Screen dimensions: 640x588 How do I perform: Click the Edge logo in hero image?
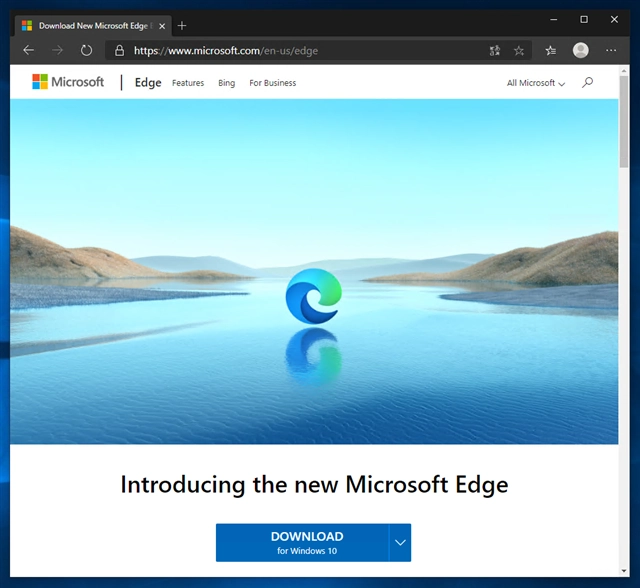[313, 296]
